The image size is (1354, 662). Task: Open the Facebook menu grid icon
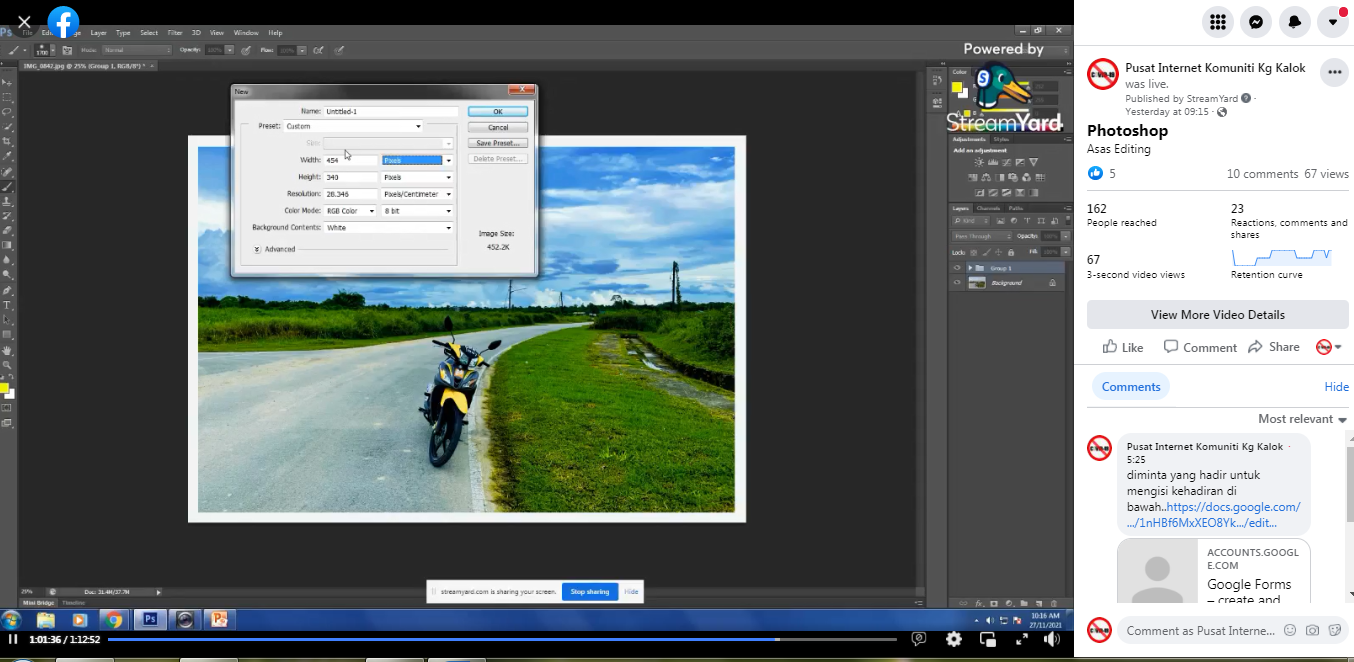[x=1217, y=22]
